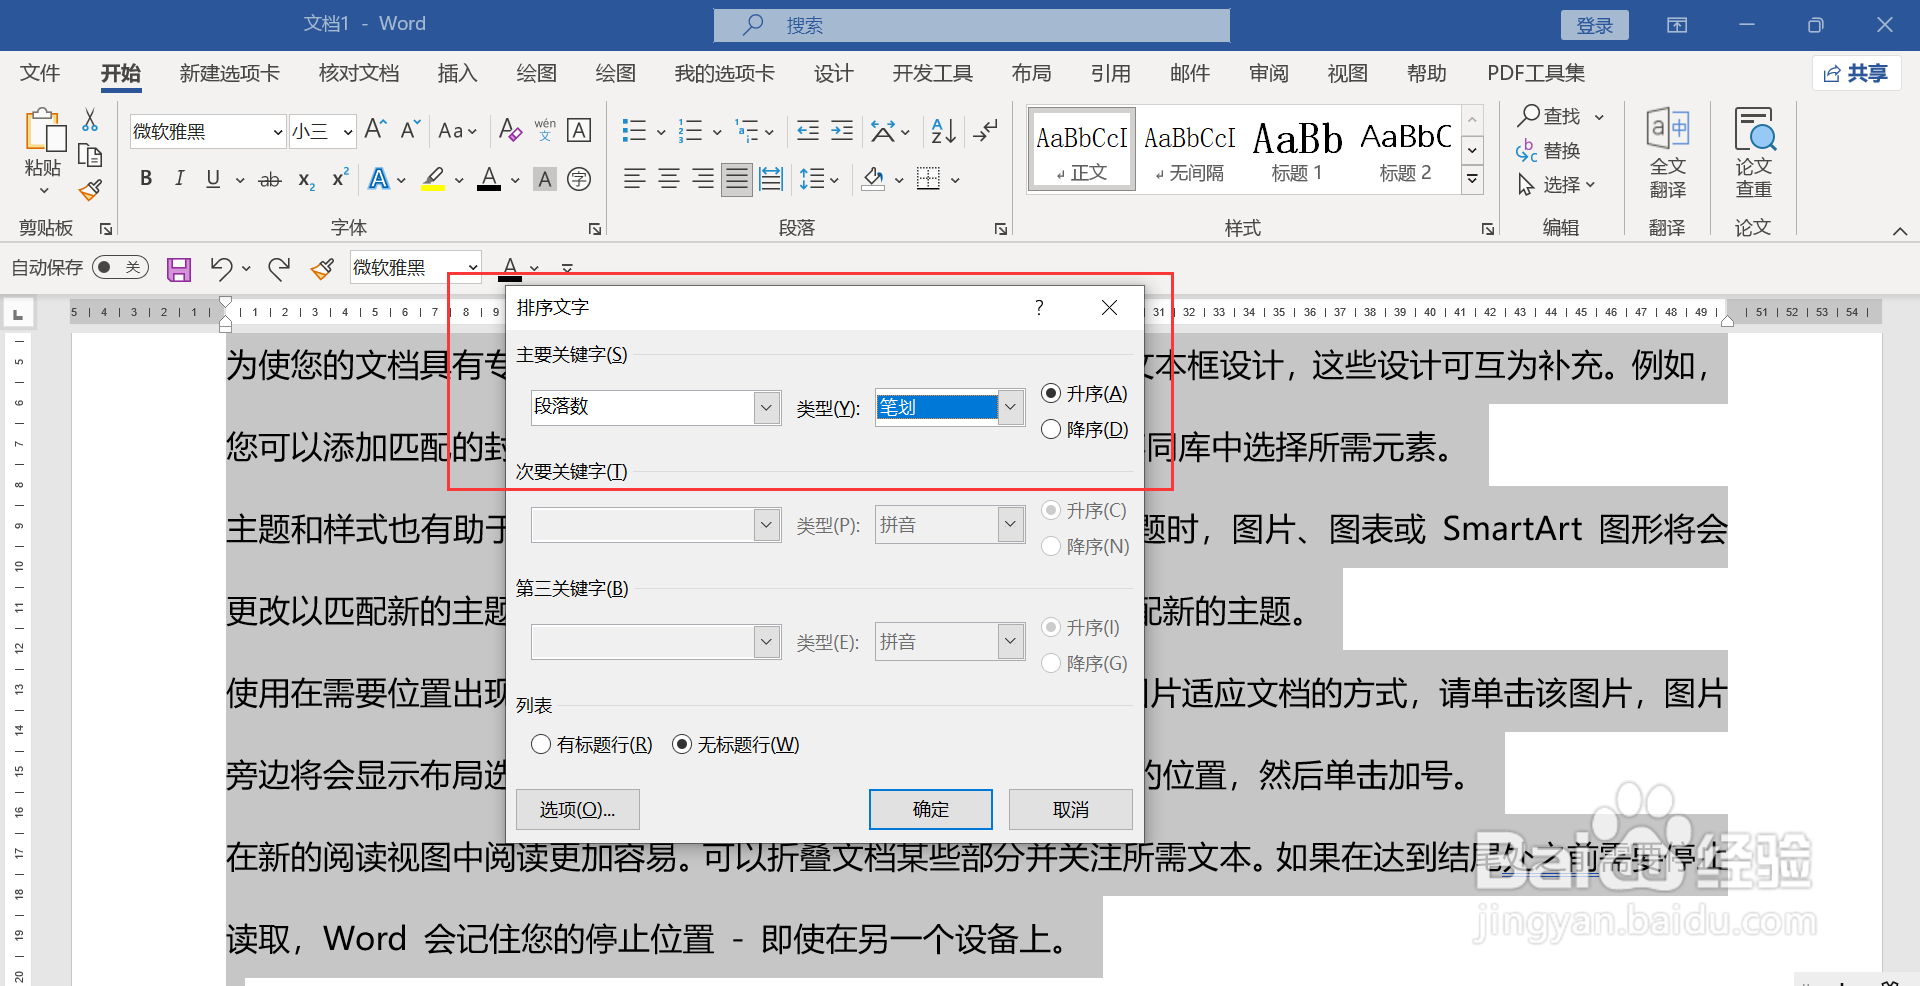Click the distributed alignment icon
Image resolution: width=1920 pixels, height=986 pixels.
[771, 179]
